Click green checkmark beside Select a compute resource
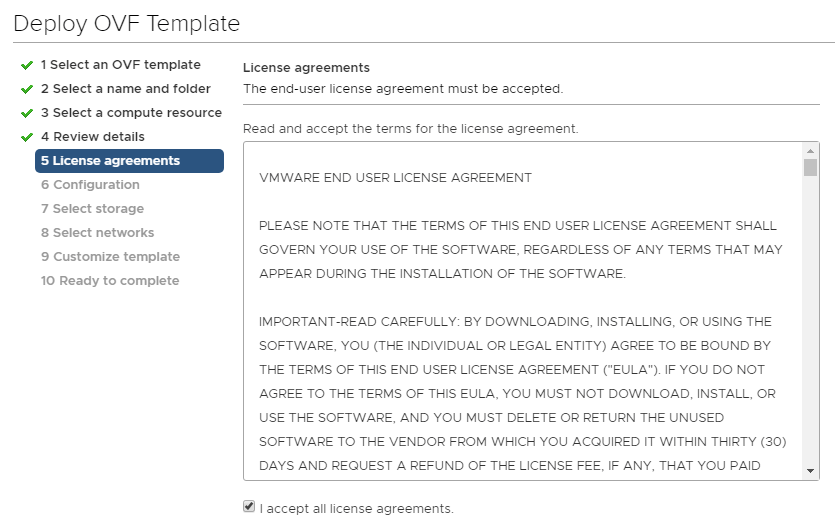Viewport: 840px width, 522px height. [x=27, y=113]
